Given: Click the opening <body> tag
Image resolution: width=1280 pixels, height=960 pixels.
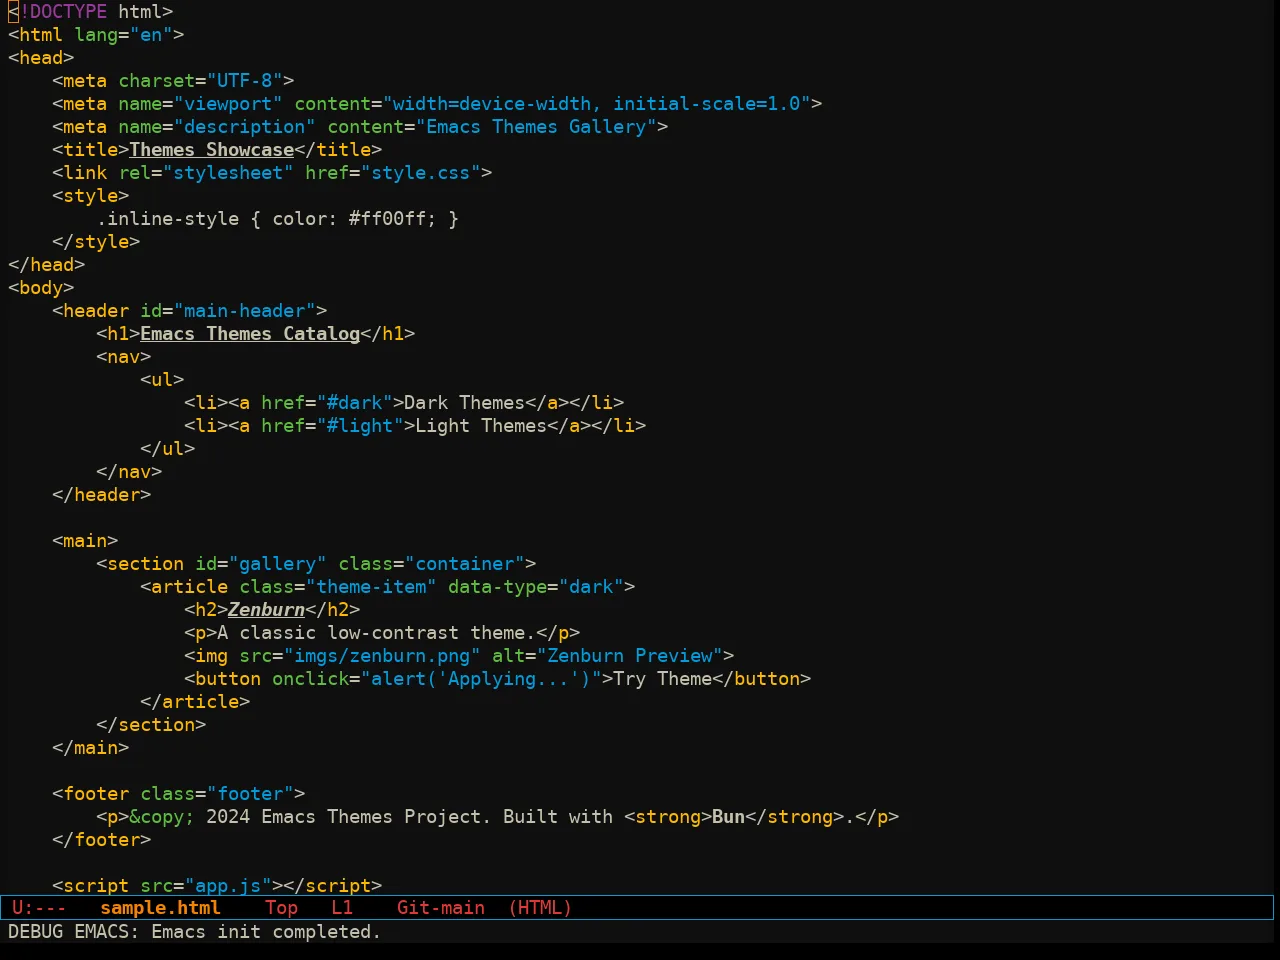Looking at the screenshot, I should 41,288.
